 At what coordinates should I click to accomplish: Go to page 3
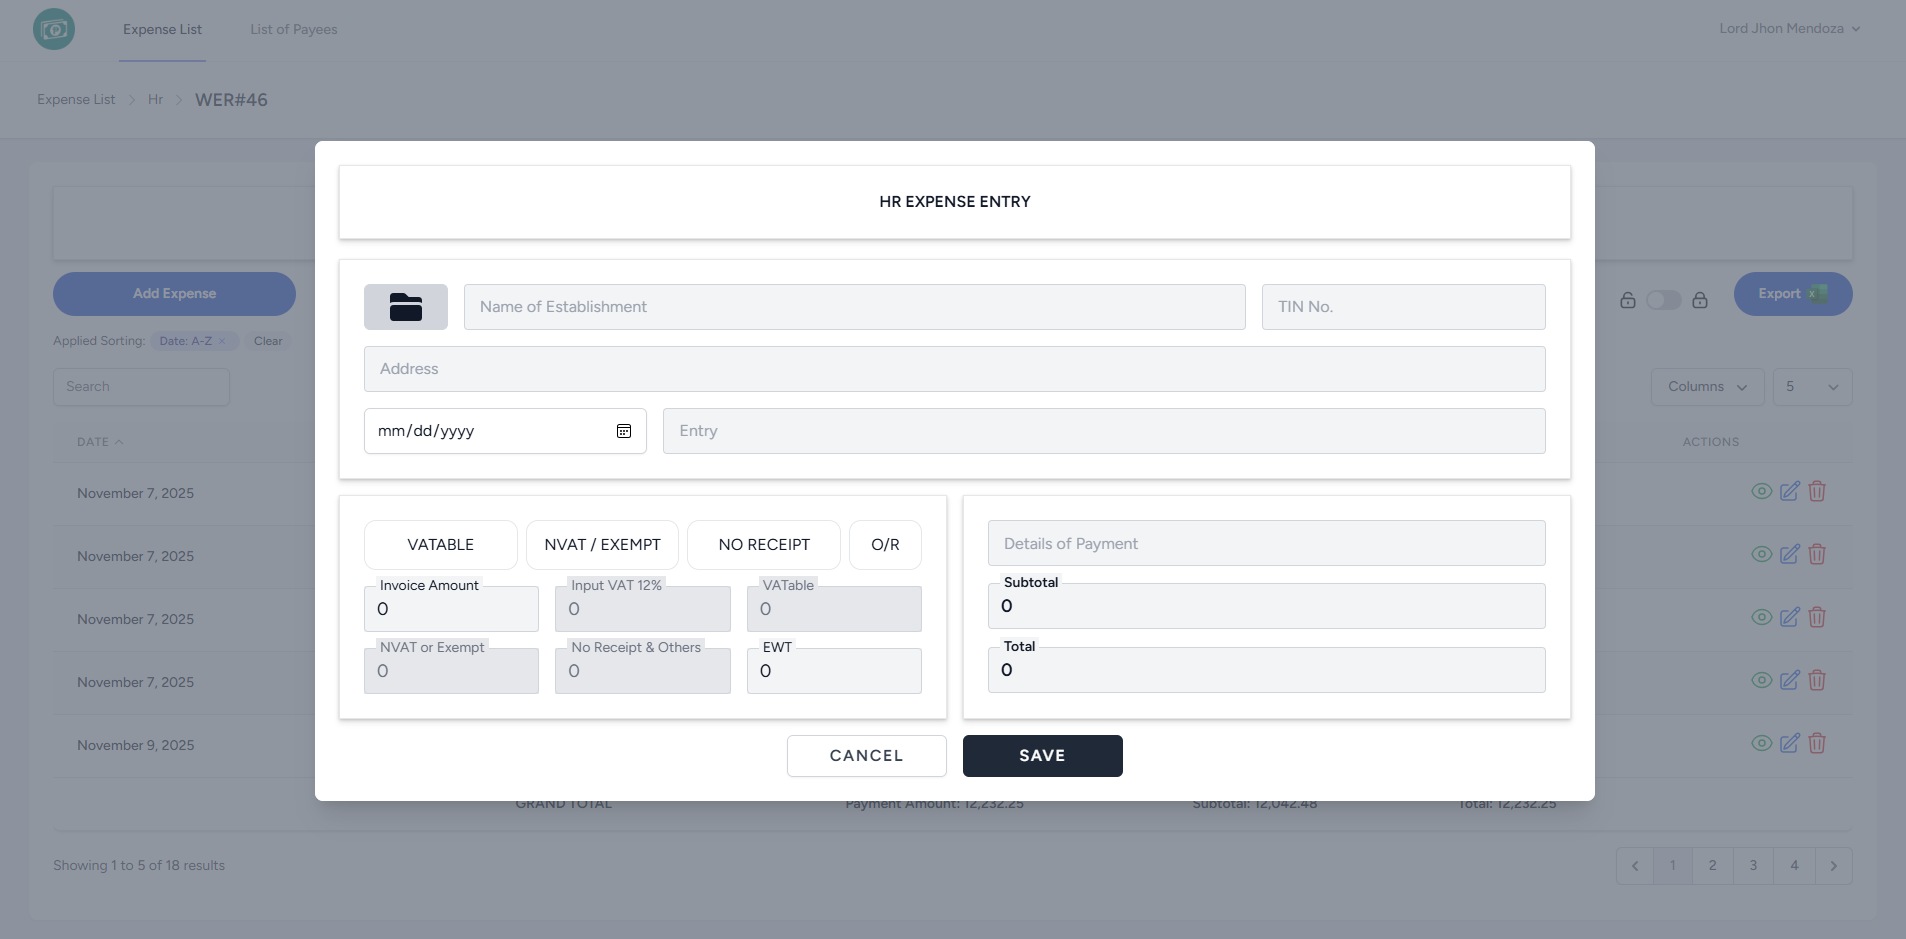pyautogui.click(x=1753, y=866)
